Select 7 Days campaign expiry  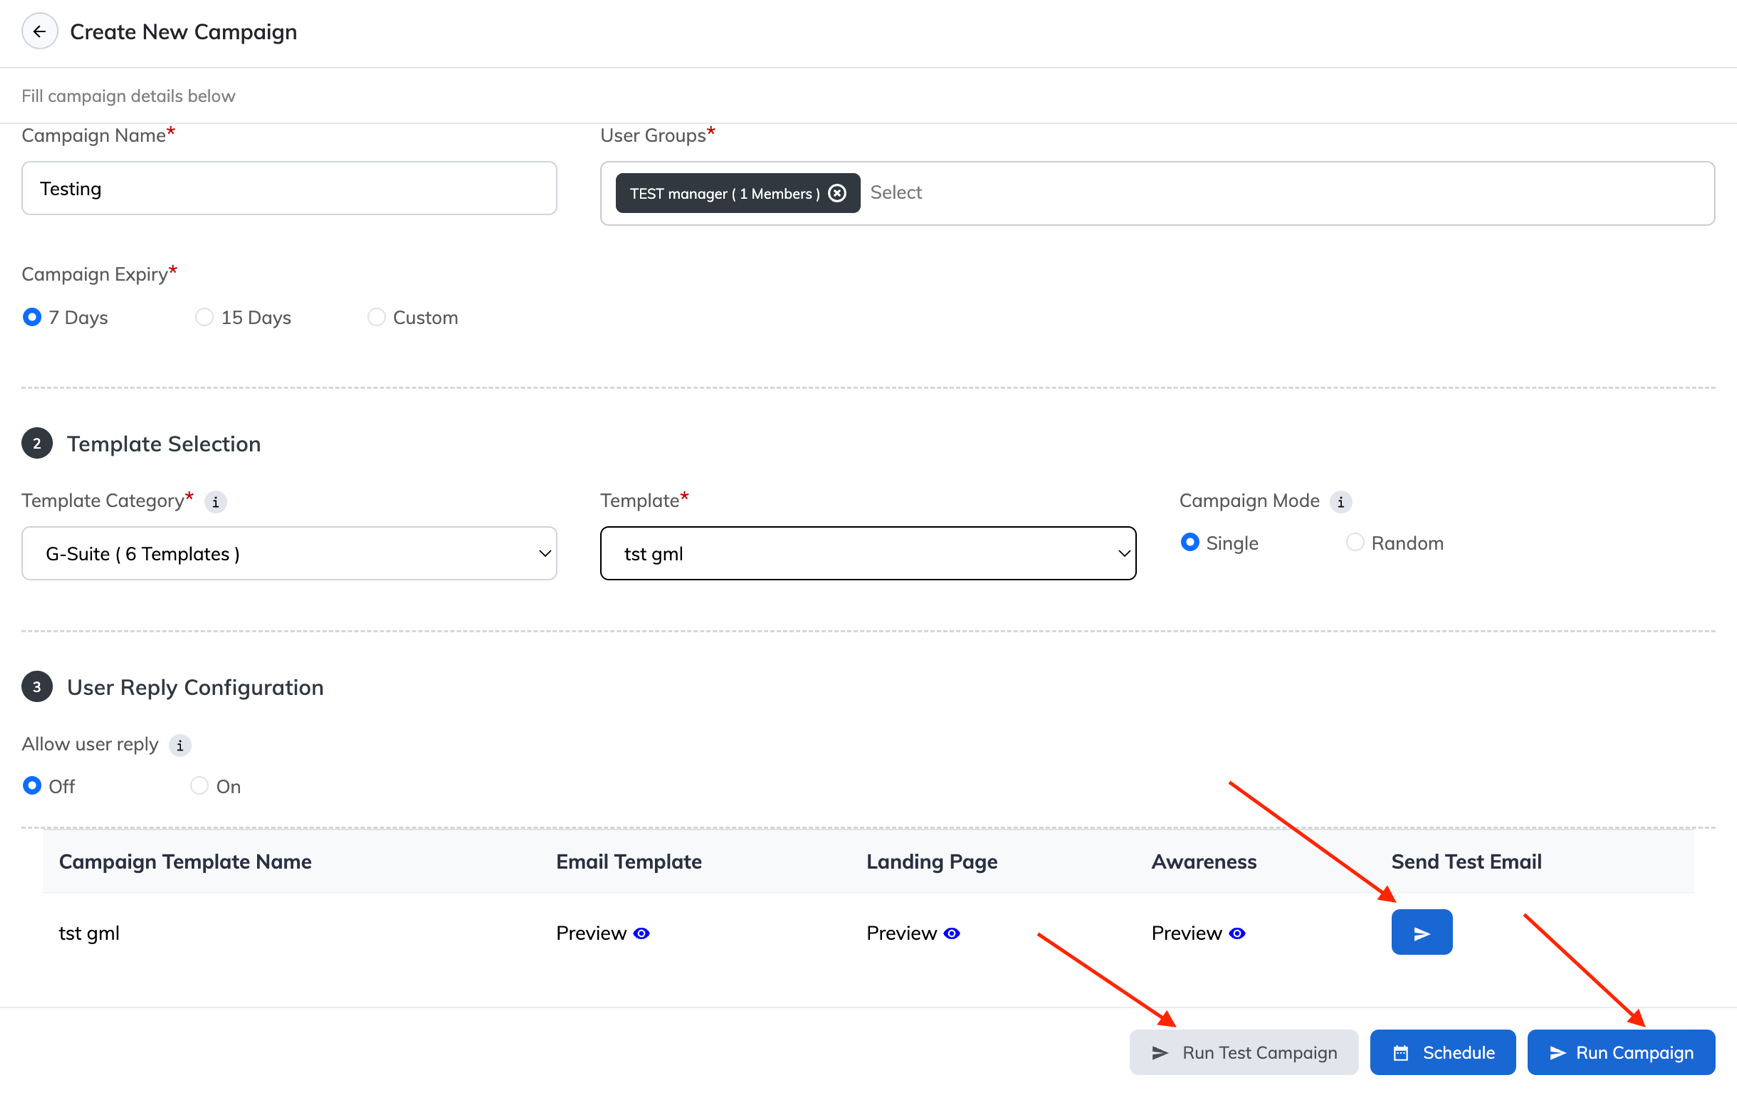click(32, 317)
